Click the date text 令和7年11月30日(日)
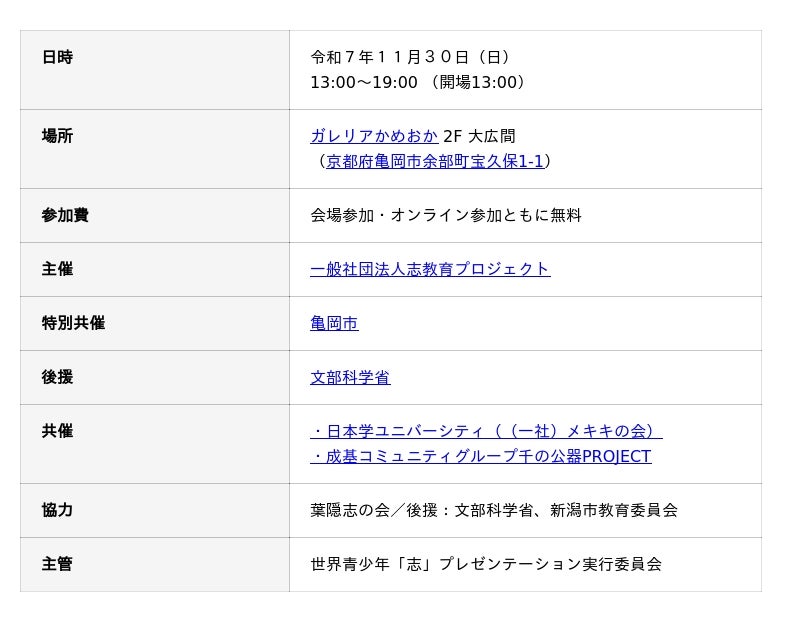800x622 pixels. (x=410, y=57)
